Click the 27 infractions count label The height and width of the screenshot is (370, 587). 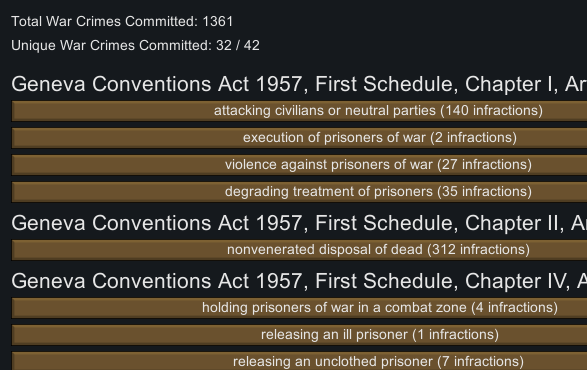(484, 165)
